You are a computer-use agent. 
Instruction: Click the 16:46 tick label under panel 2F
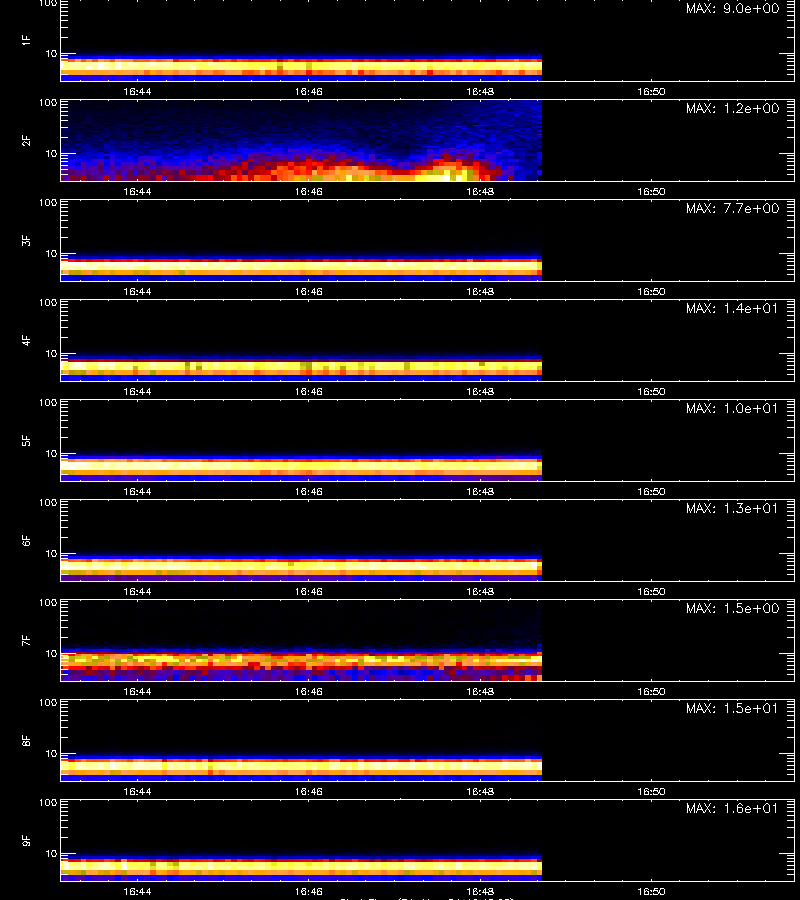pyautogui.click(x=309, y=192)
